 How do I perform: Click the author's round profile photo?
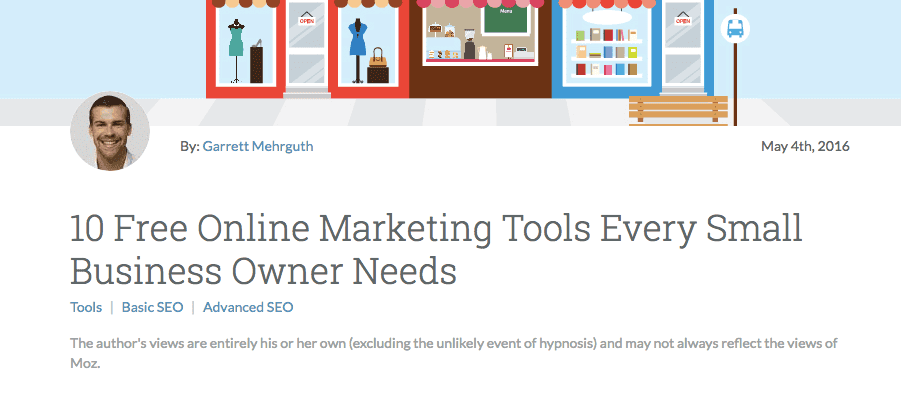pyautogui.click(x=110, y=132)
